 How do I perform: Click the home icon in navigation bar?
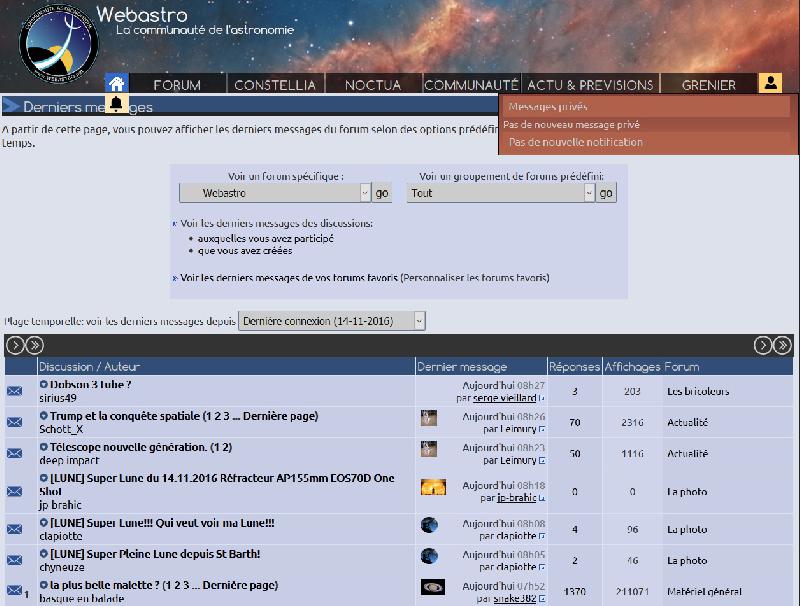click(x=116, y=83)
